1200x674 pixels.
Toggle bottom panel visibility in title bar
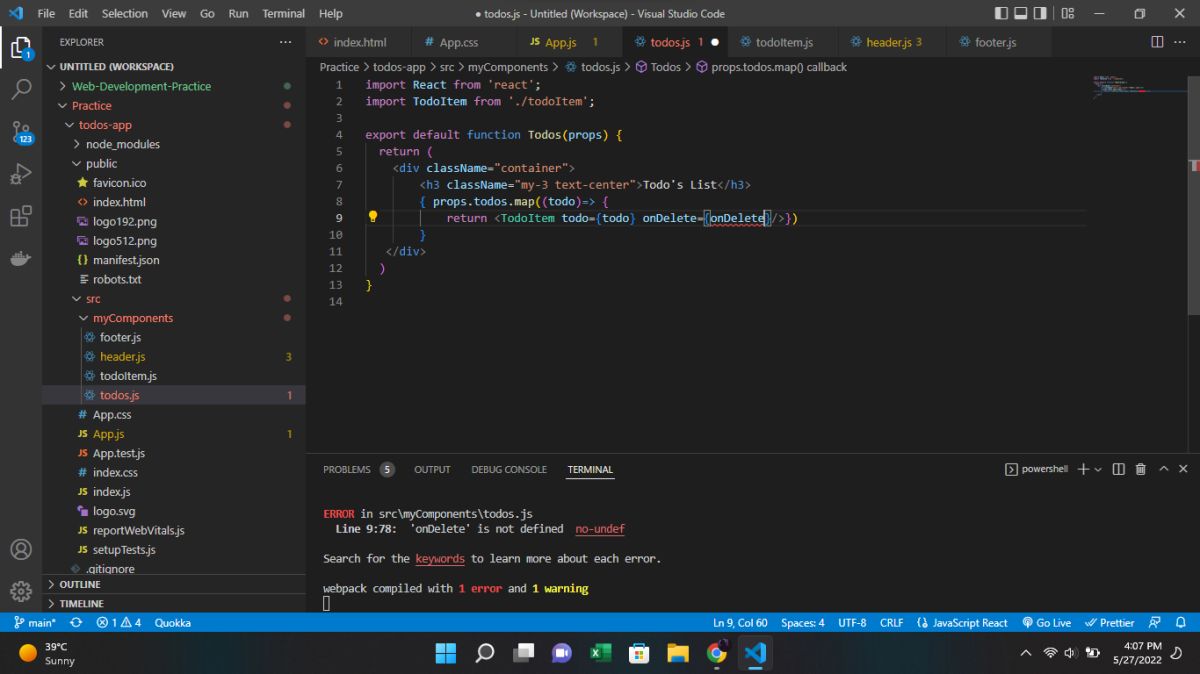coord(1021,14)
